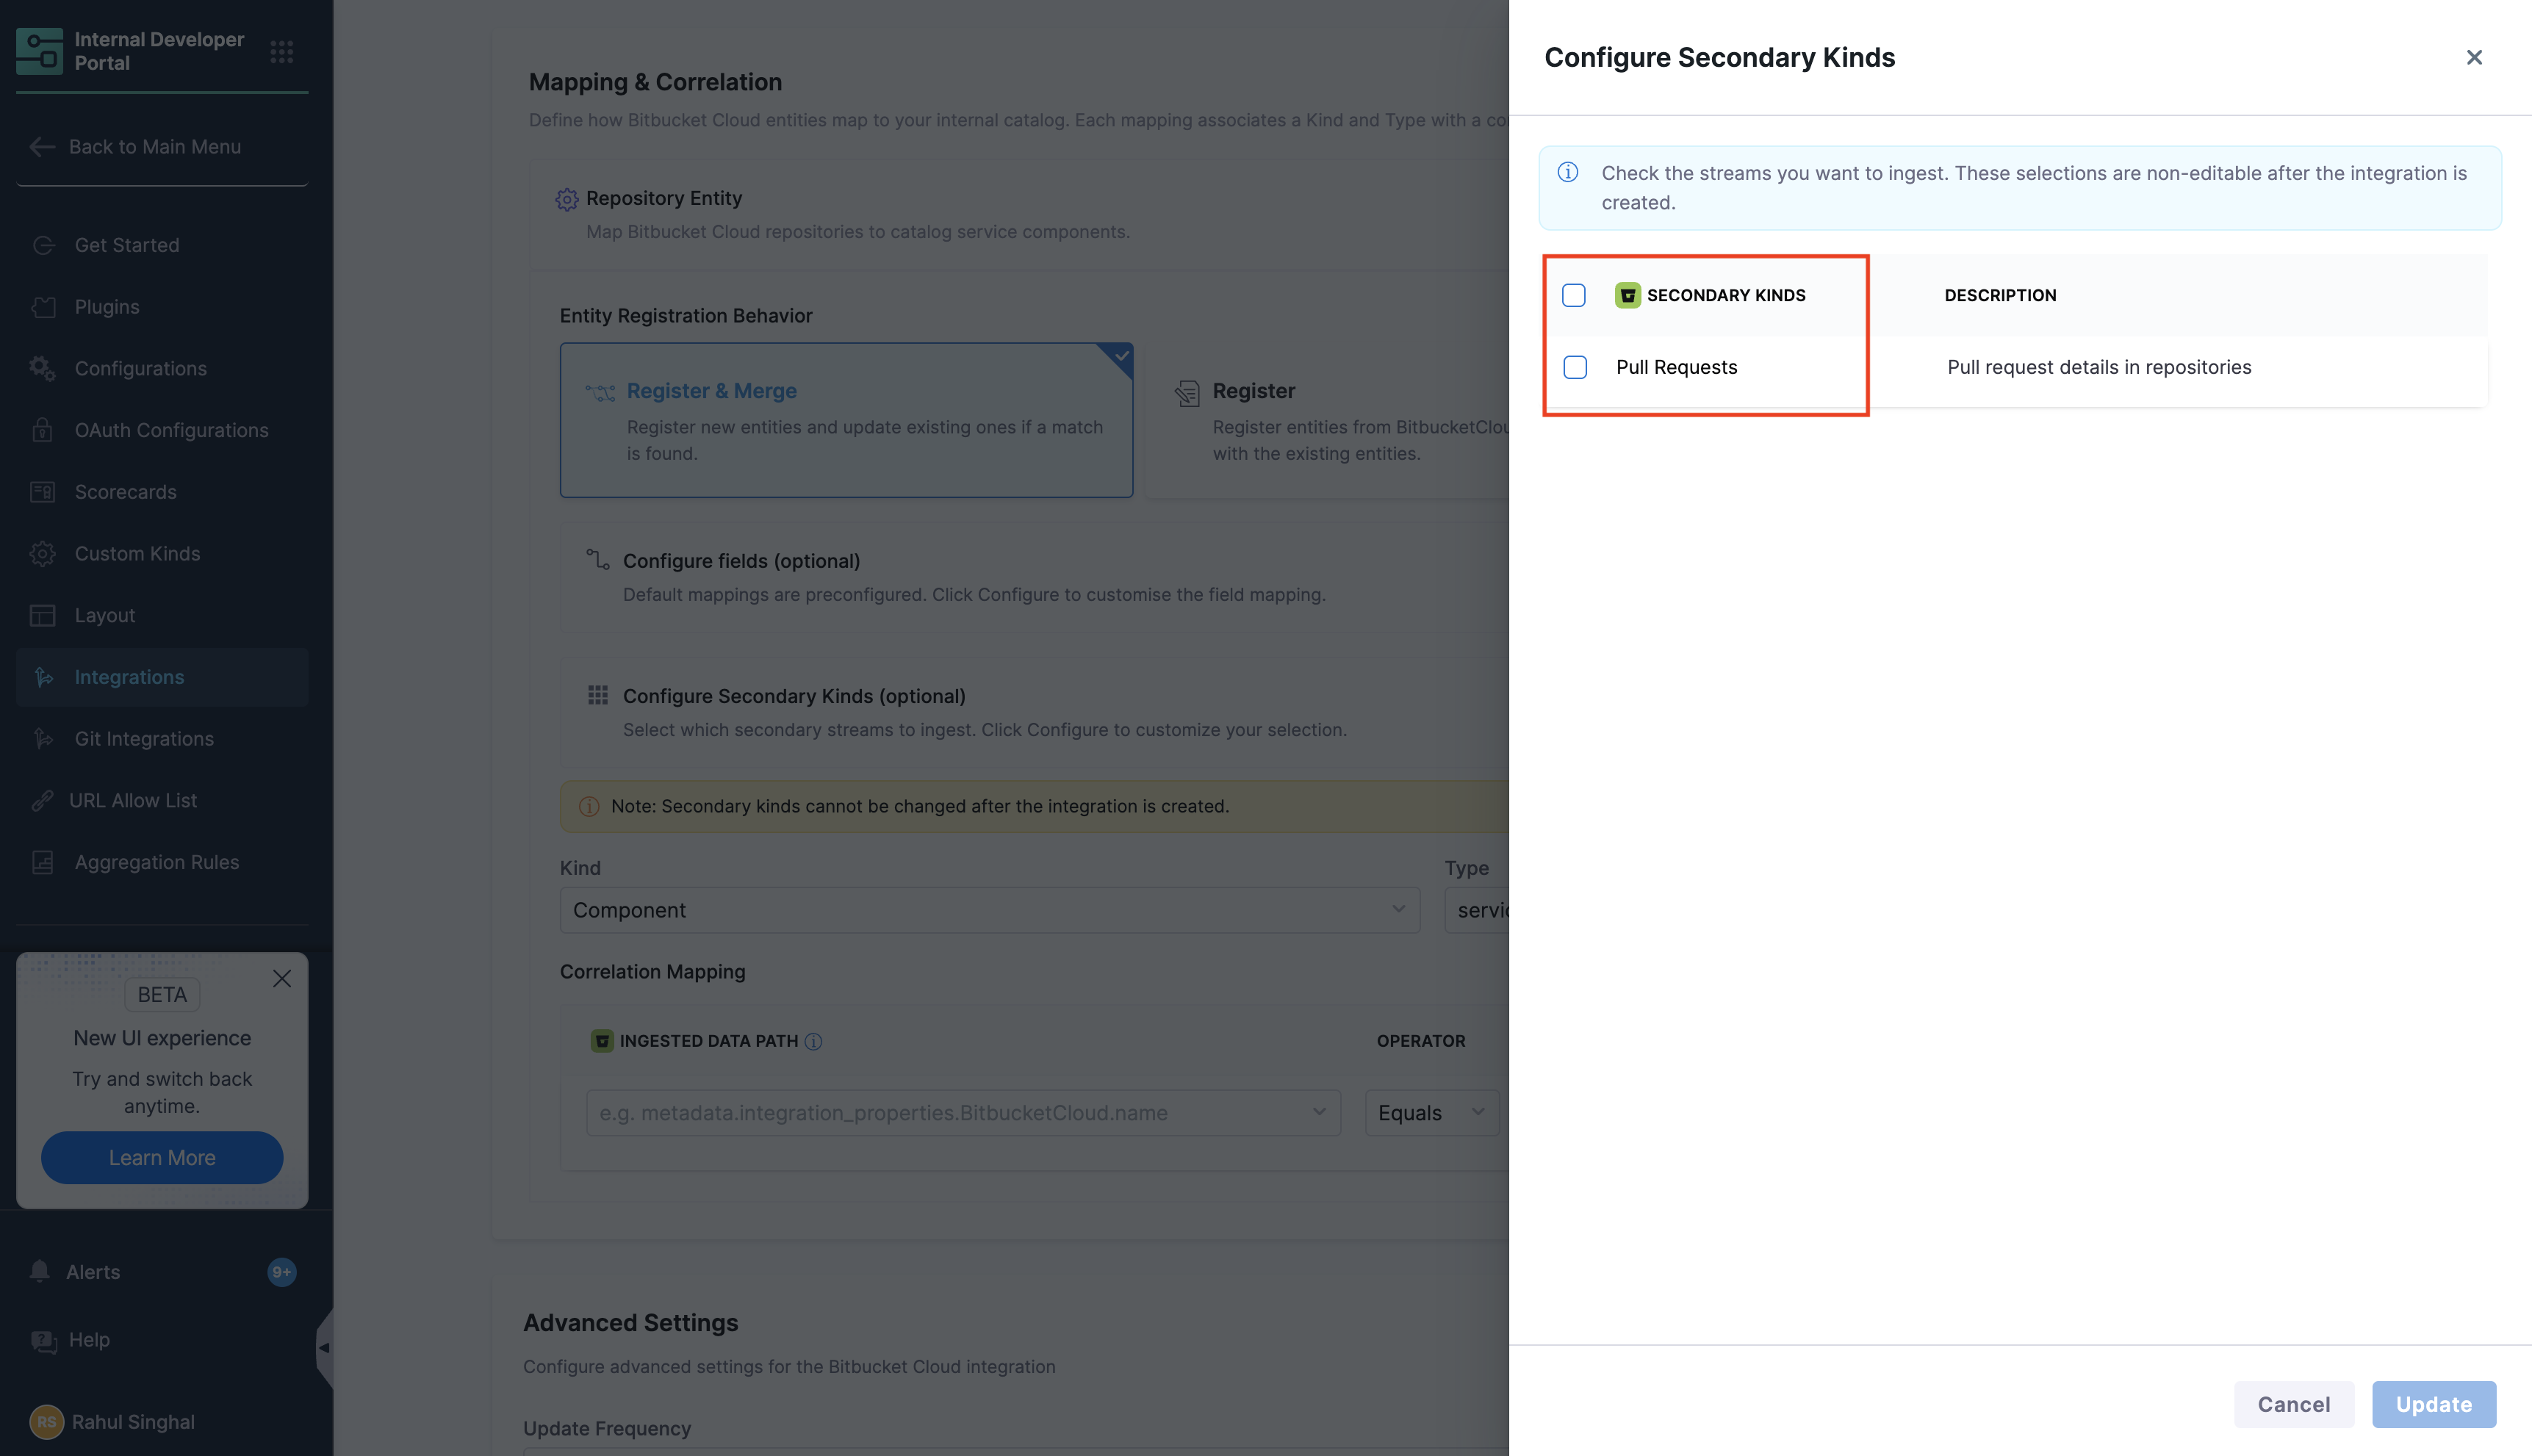Image resolution: width=2532 pixels, height=1456 pixels.
Task: Click the Cancel button
Action: [2293, 1404]
